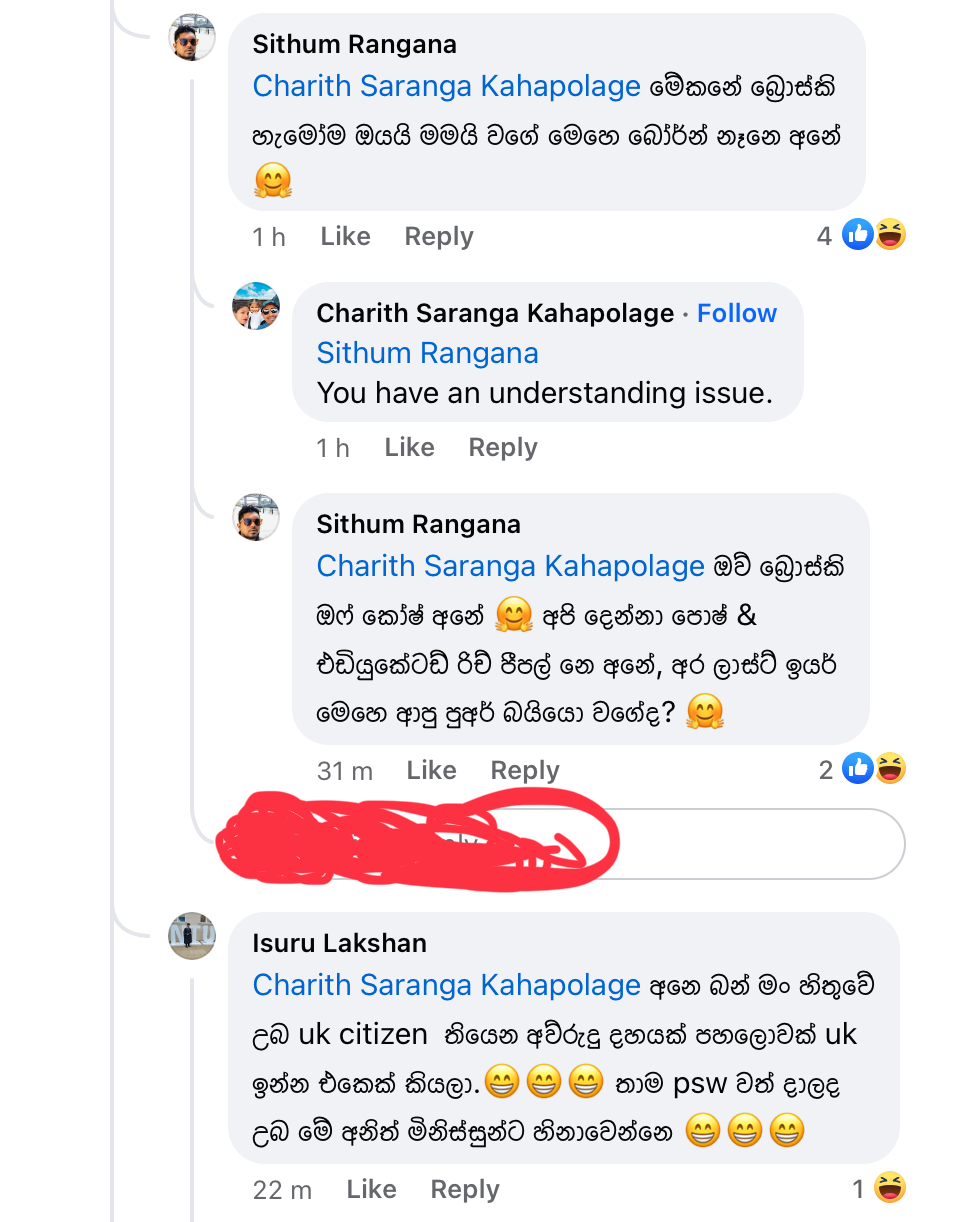This screenshot has width=978, height=1222.
Task: Open Sithum Rangana's second comment avatar
Action: pos(256,517)
